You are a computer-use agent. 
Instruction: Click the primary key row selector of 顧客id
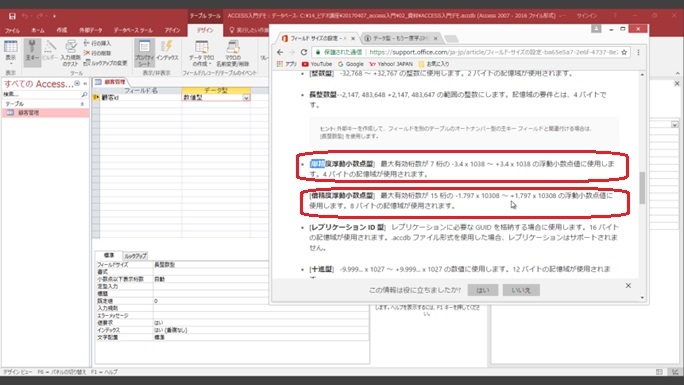96,98
